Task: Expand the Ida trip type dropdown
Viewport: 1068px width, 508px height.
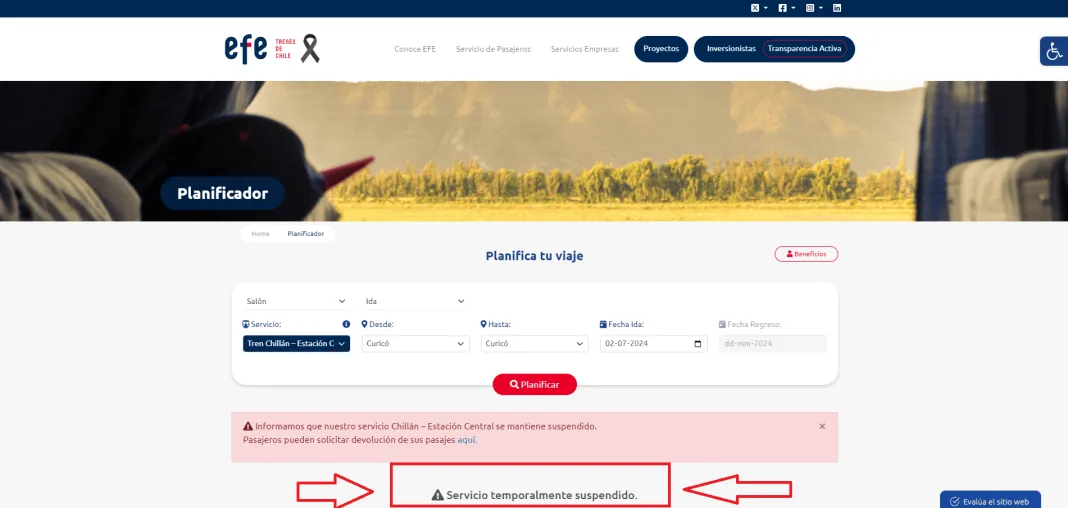Action: tap(415, 301)
